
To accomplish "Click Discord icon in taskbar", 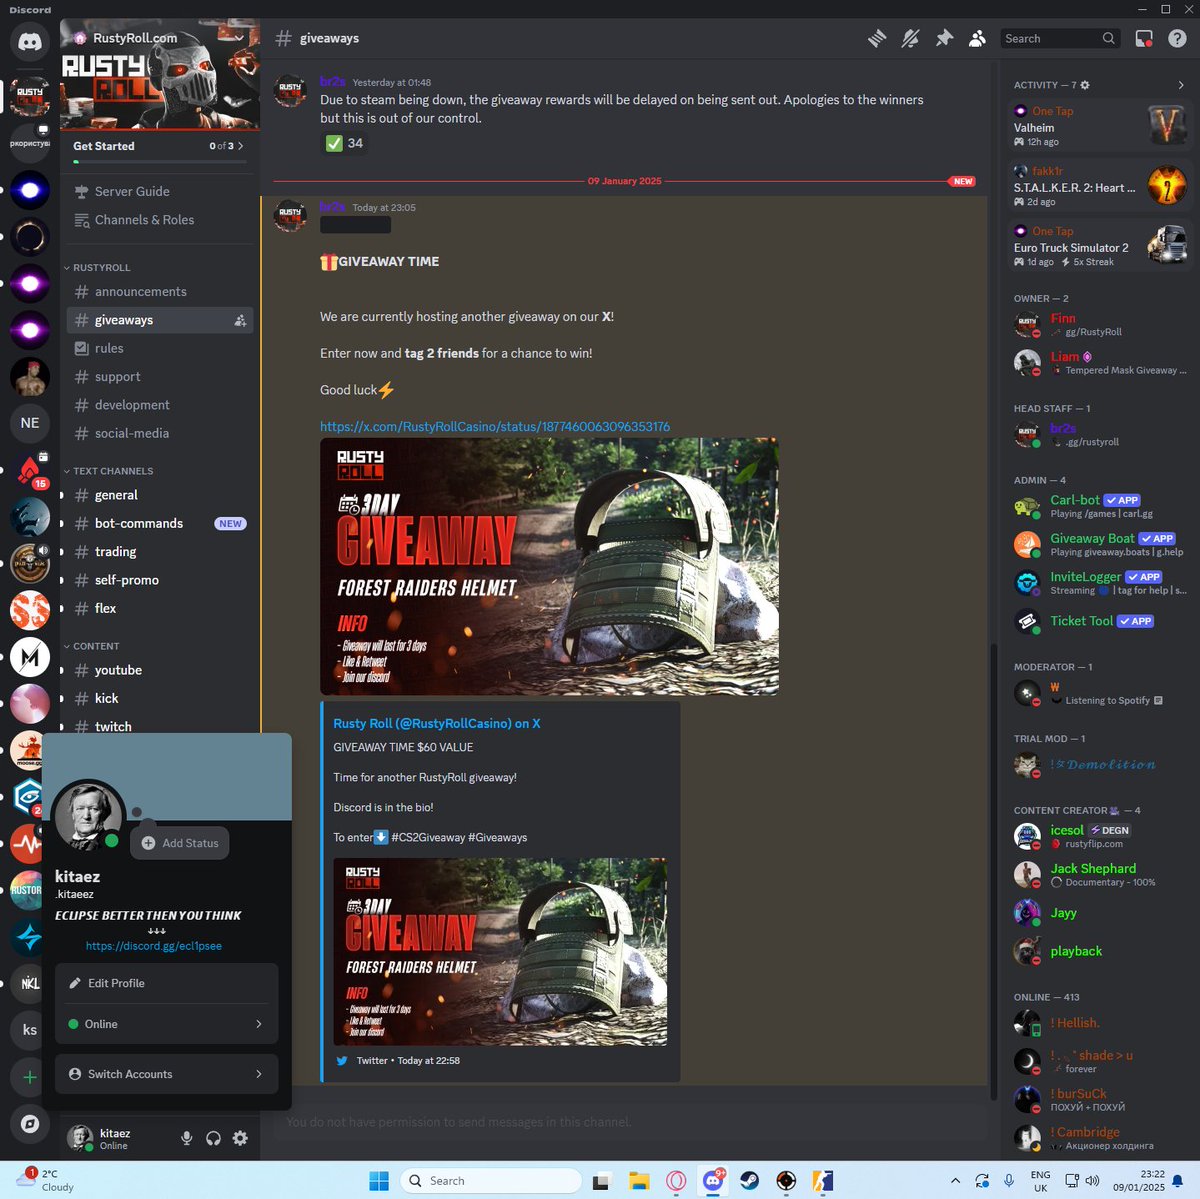I will [x=713, y=1181].
